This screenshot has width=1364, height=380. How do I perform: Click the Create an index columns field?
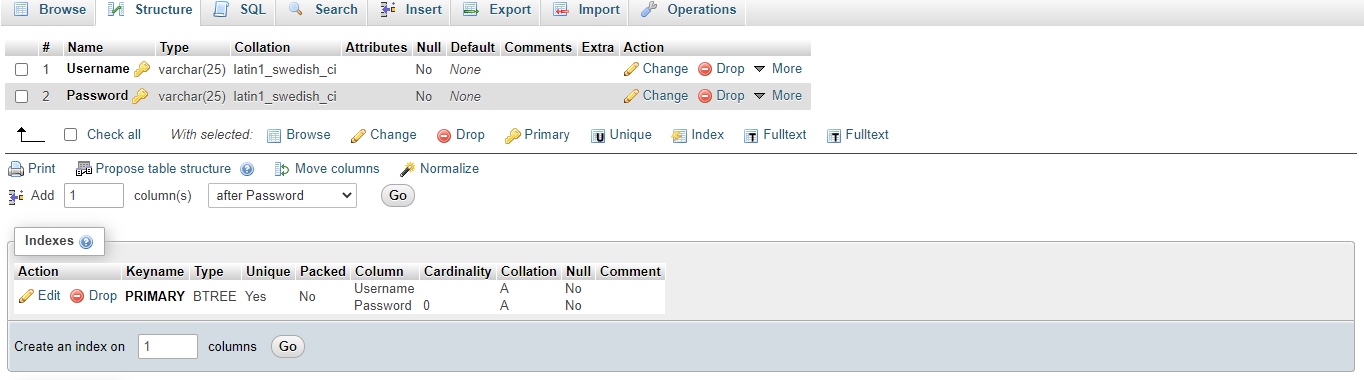[167, 347]
